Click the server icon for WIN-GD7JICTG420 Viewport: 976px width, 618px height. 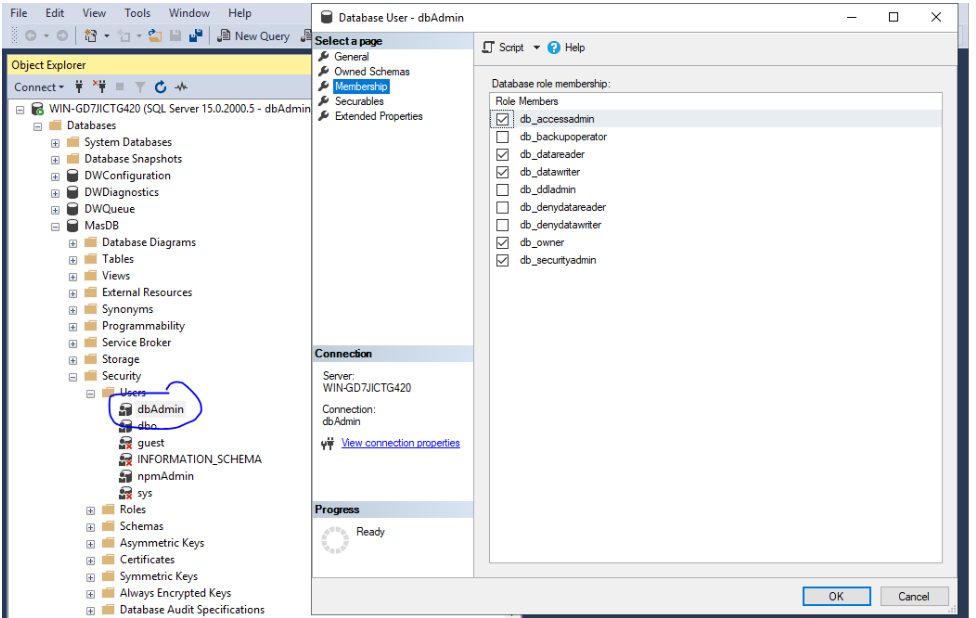pos(37,109)
